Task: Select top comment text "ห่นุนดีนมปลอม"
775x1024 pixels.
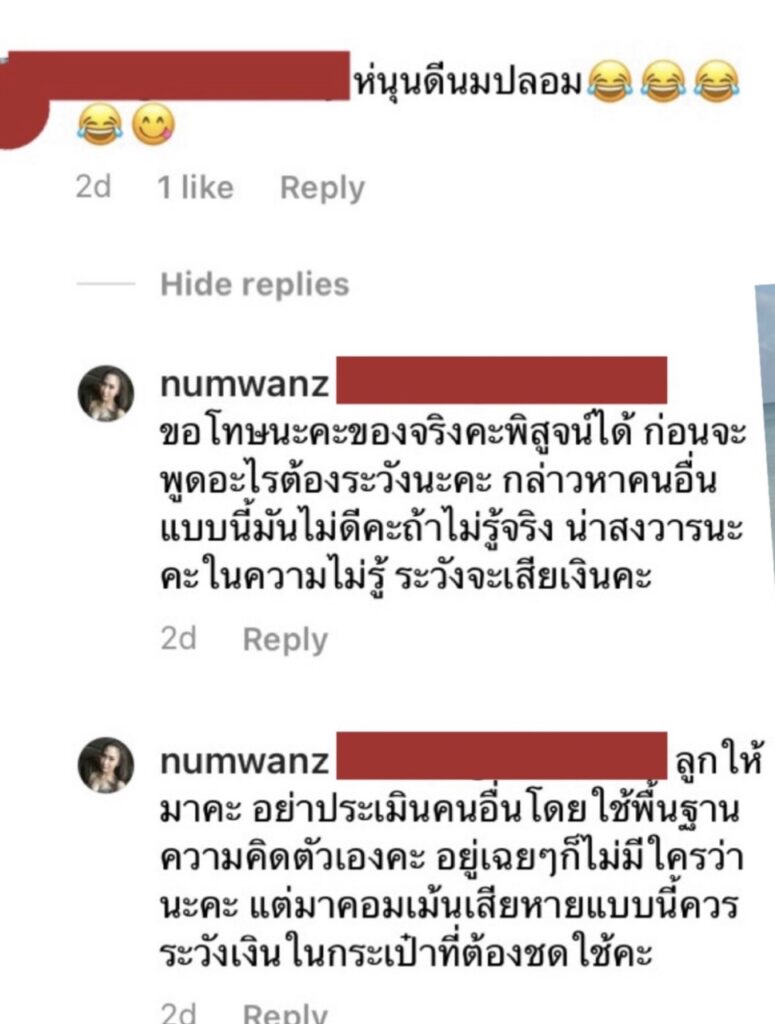Action: pos(467,82)
